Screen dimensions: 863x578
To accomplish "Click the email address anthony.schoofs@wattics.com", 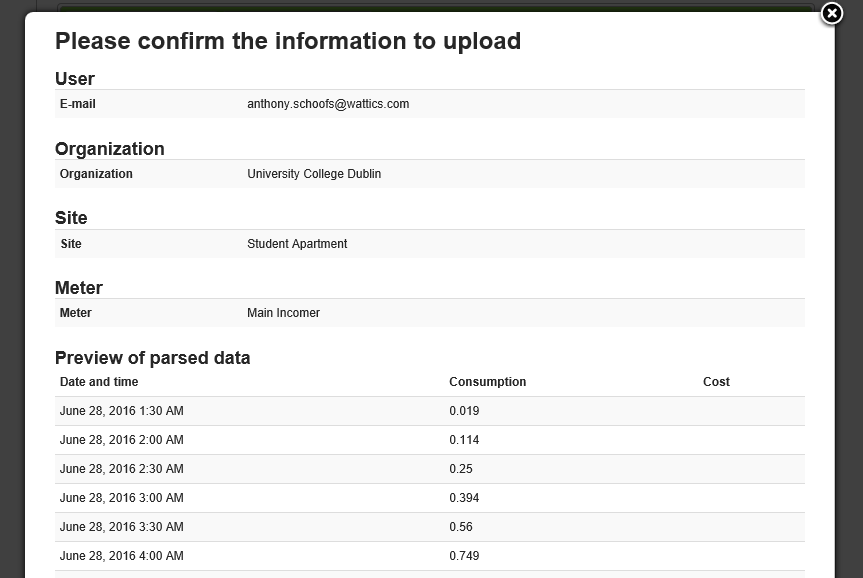I will [327, 104].
